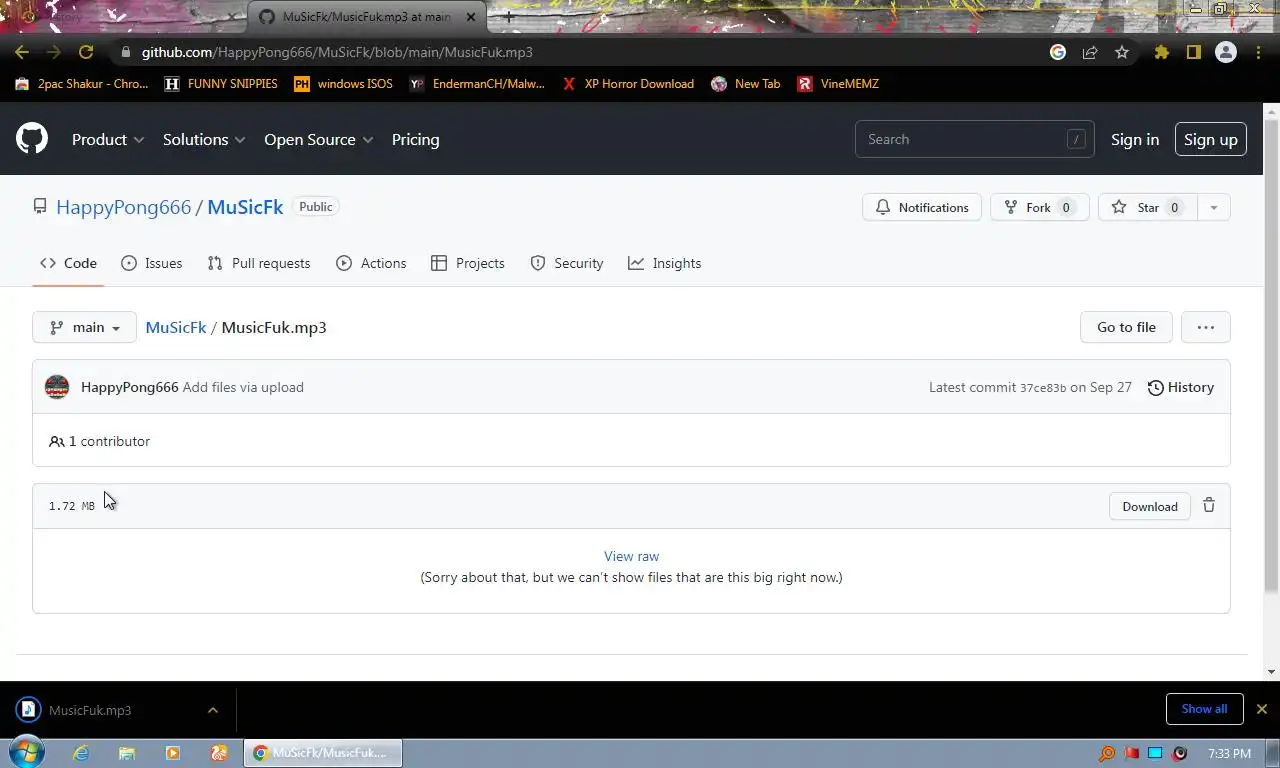View the file History
Screen dimensions: 1280x768
point(1180,387)
